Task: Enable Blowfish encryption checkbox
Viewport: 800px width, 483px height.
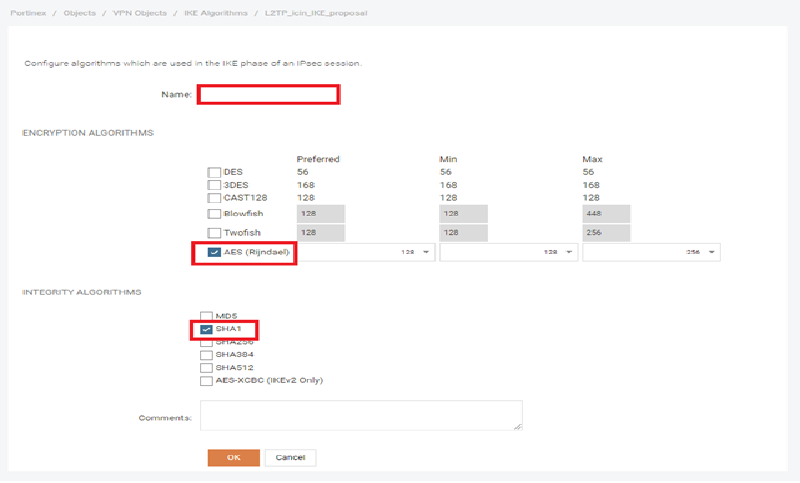Action: (x=214, y=214)
